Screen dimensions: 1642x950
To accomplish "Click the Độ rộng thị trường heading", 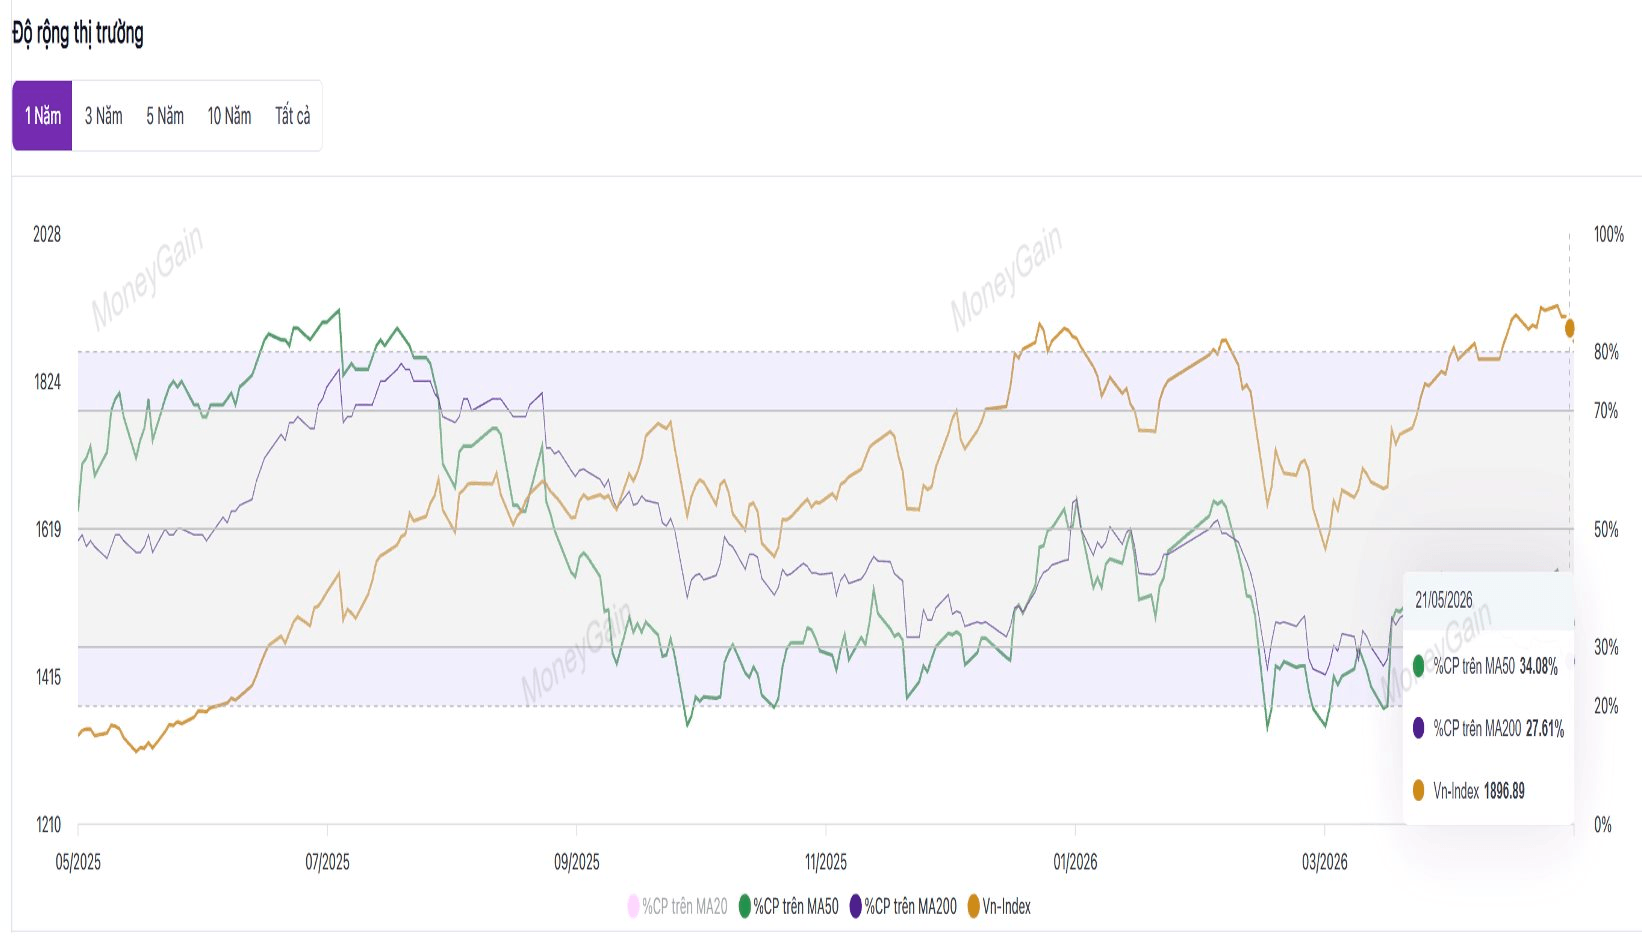I will click(x=78, y=33).
